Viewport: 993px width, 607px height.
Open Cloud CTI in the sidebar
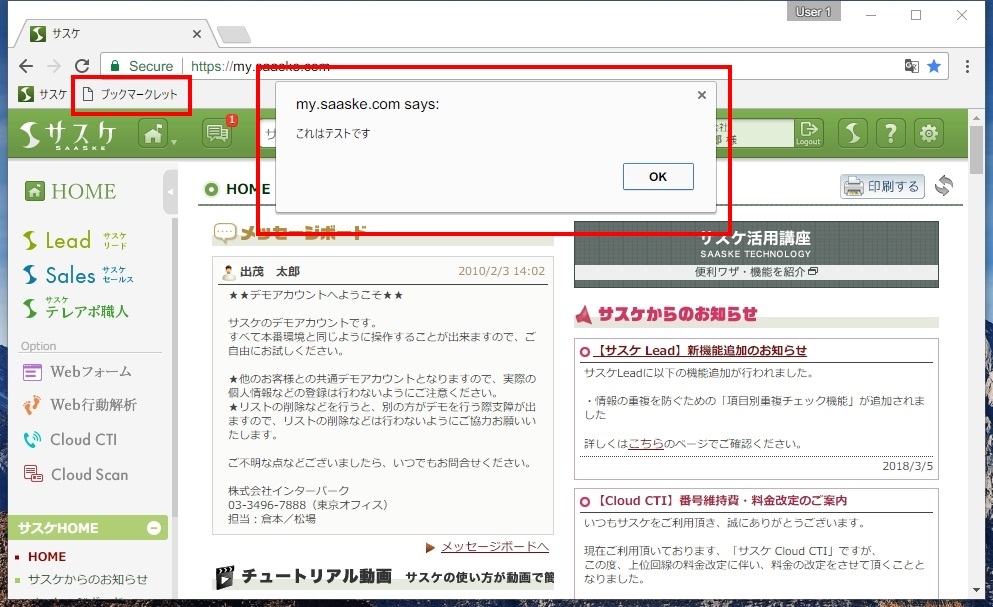[x=83, y=440]
